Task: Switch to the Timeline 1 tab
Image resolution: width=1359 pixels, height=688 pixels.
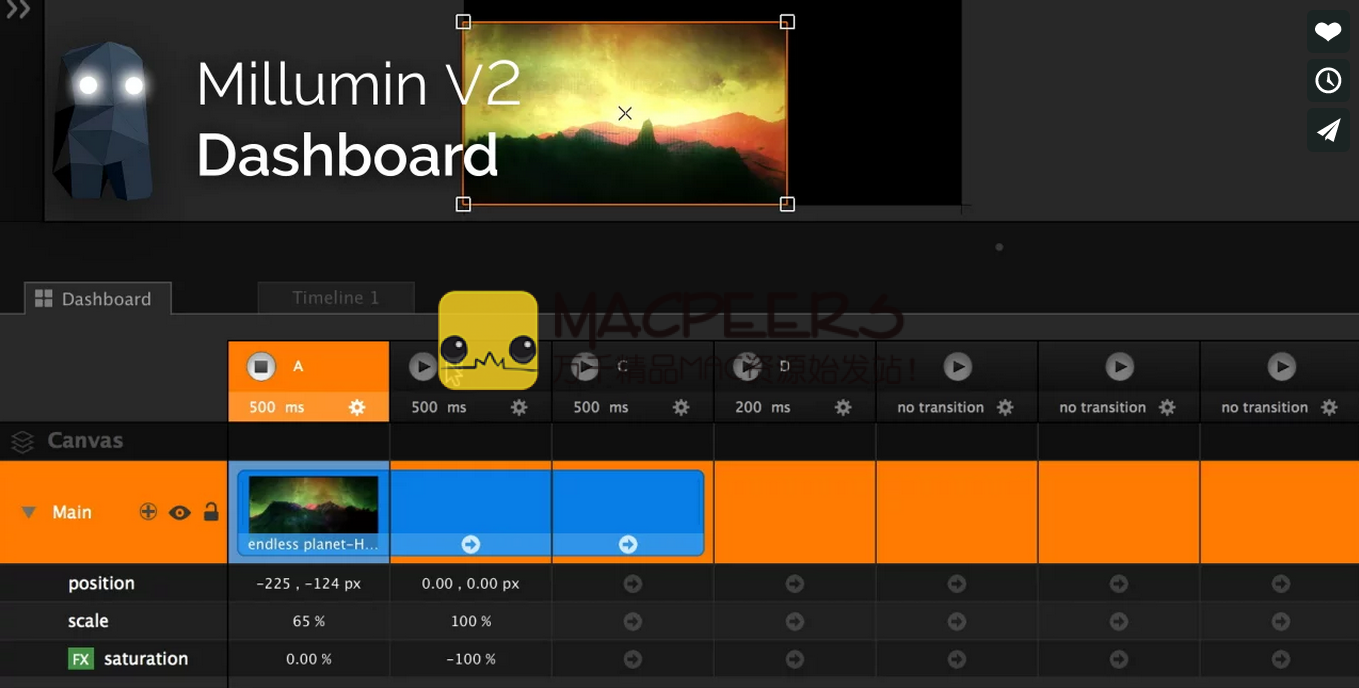Action: click(335, 297)
